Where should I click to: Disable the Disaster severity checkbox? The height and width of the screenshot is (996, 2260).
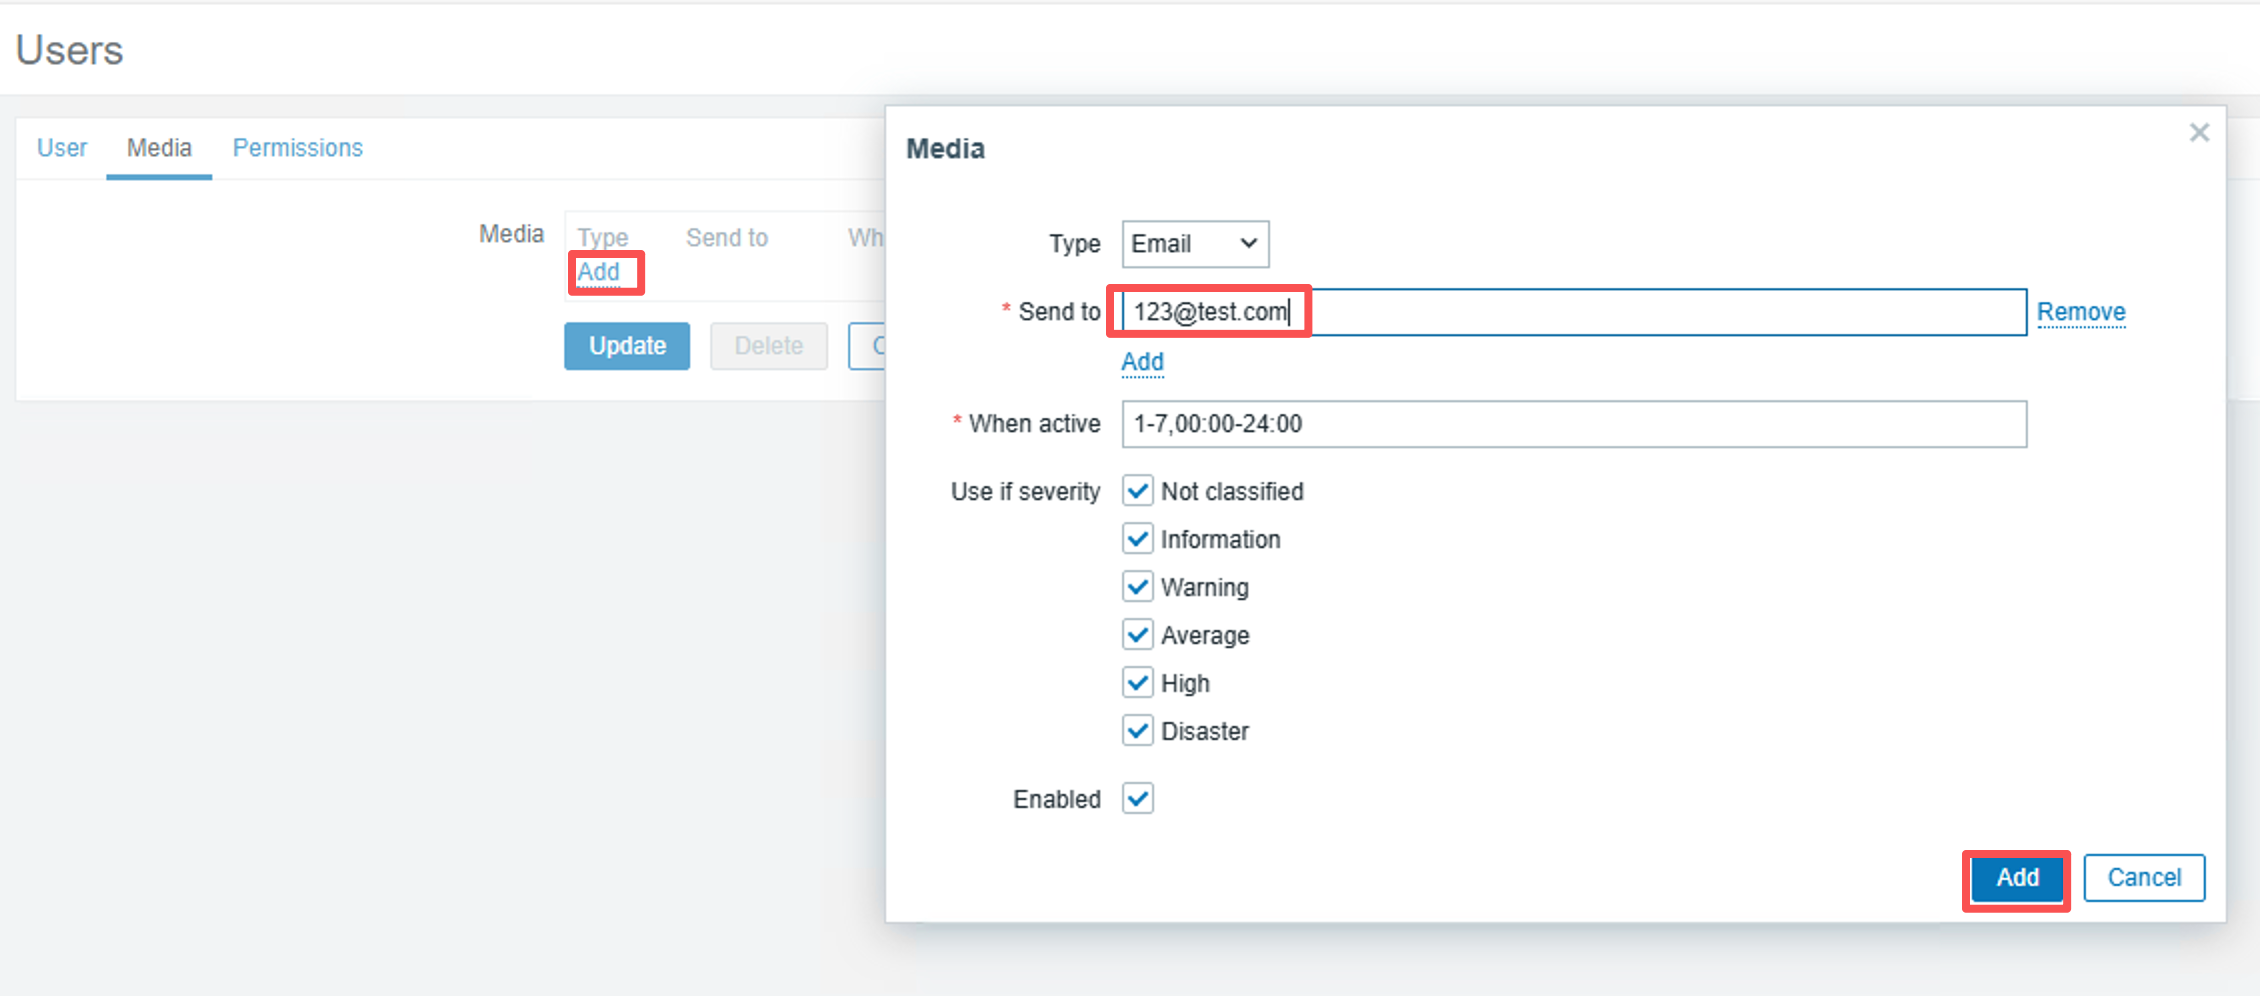point(1137,731)
